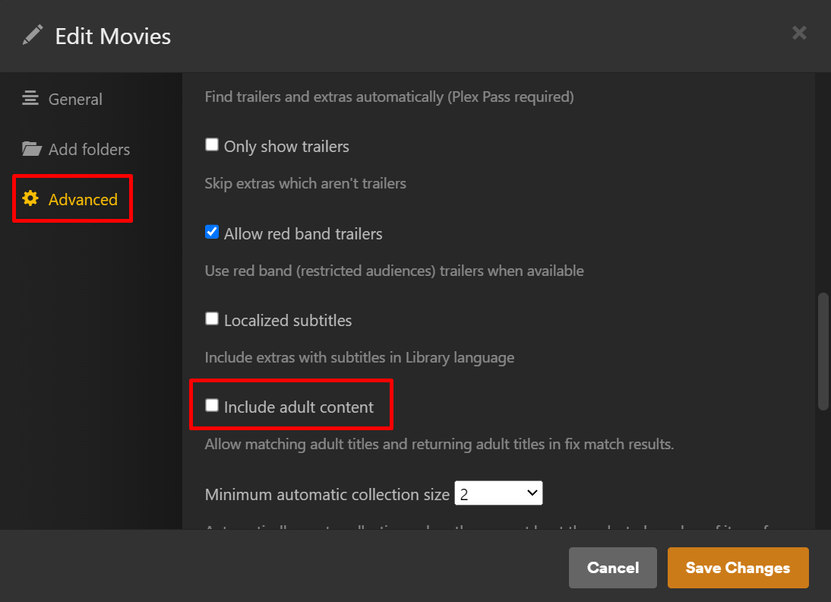Viewport: 831px width, 602px height.
Task: Select the Advanced tab label
Action: 83,199
